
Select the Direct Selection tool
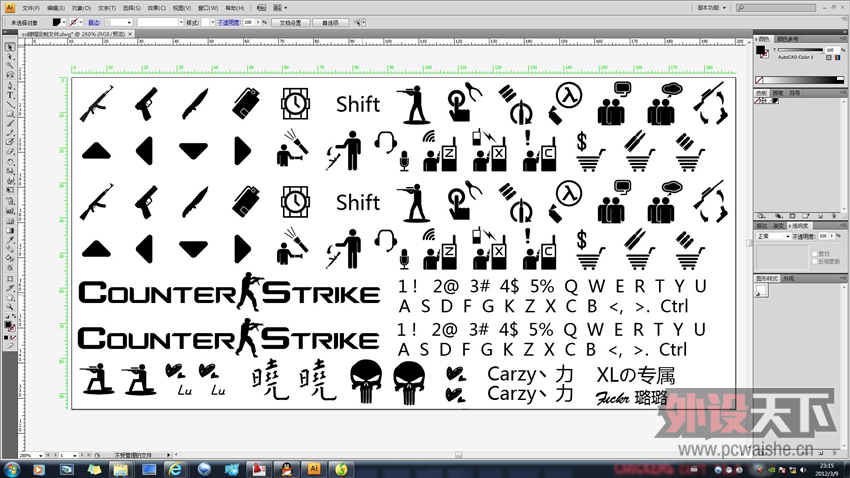tap(10, 56)
